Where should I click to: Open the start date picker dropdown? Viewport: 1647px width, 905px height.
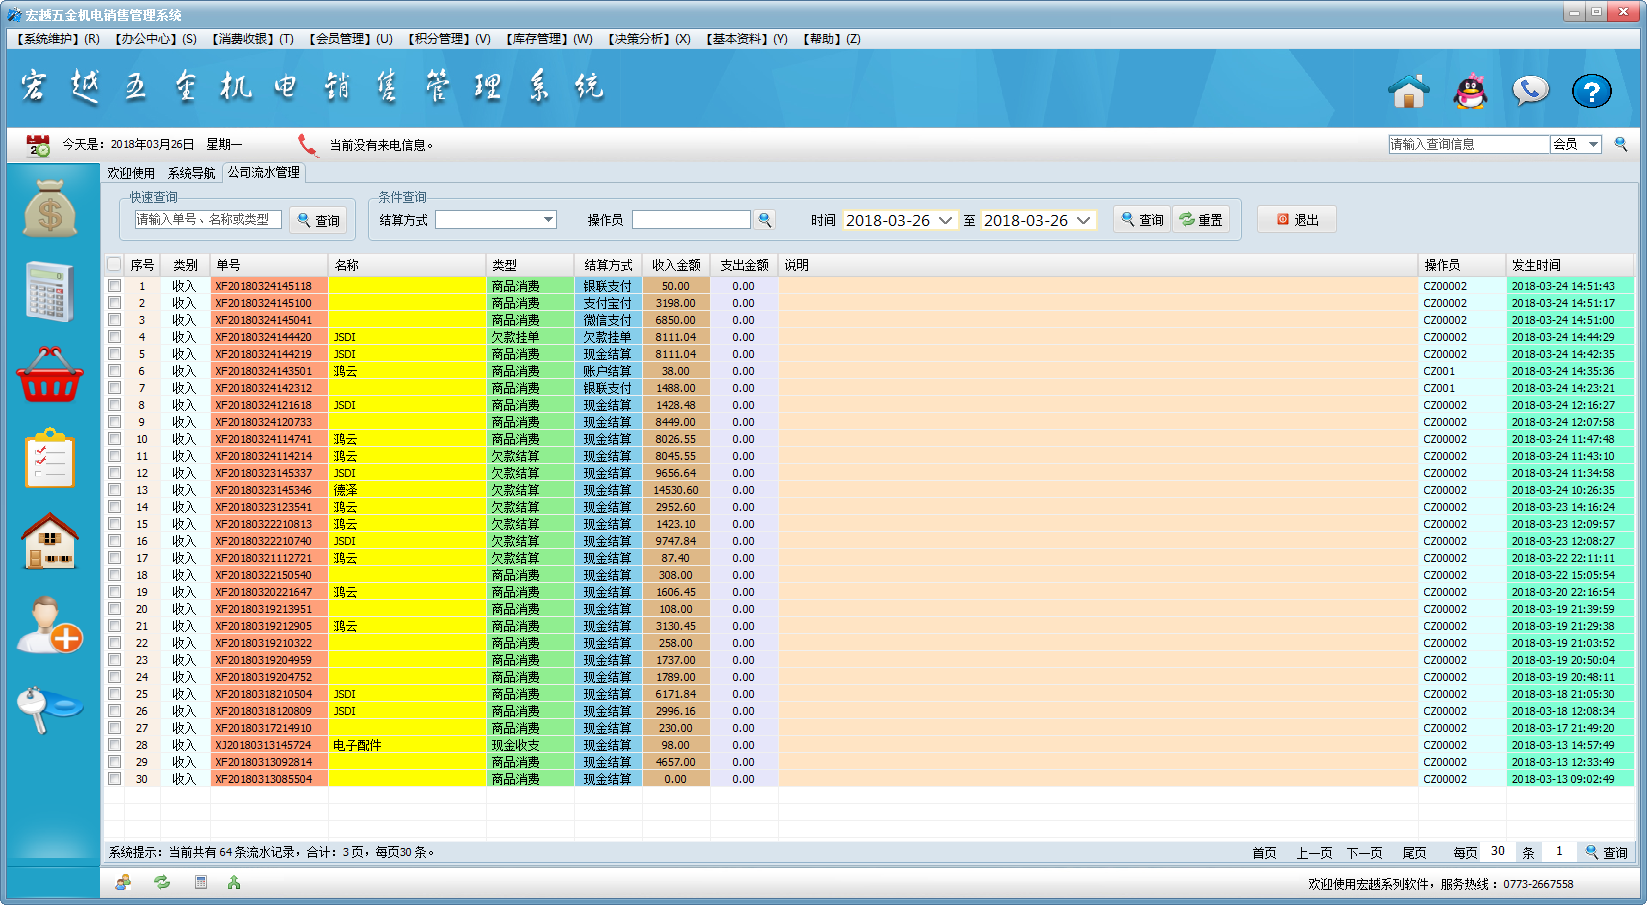(945, 220)
